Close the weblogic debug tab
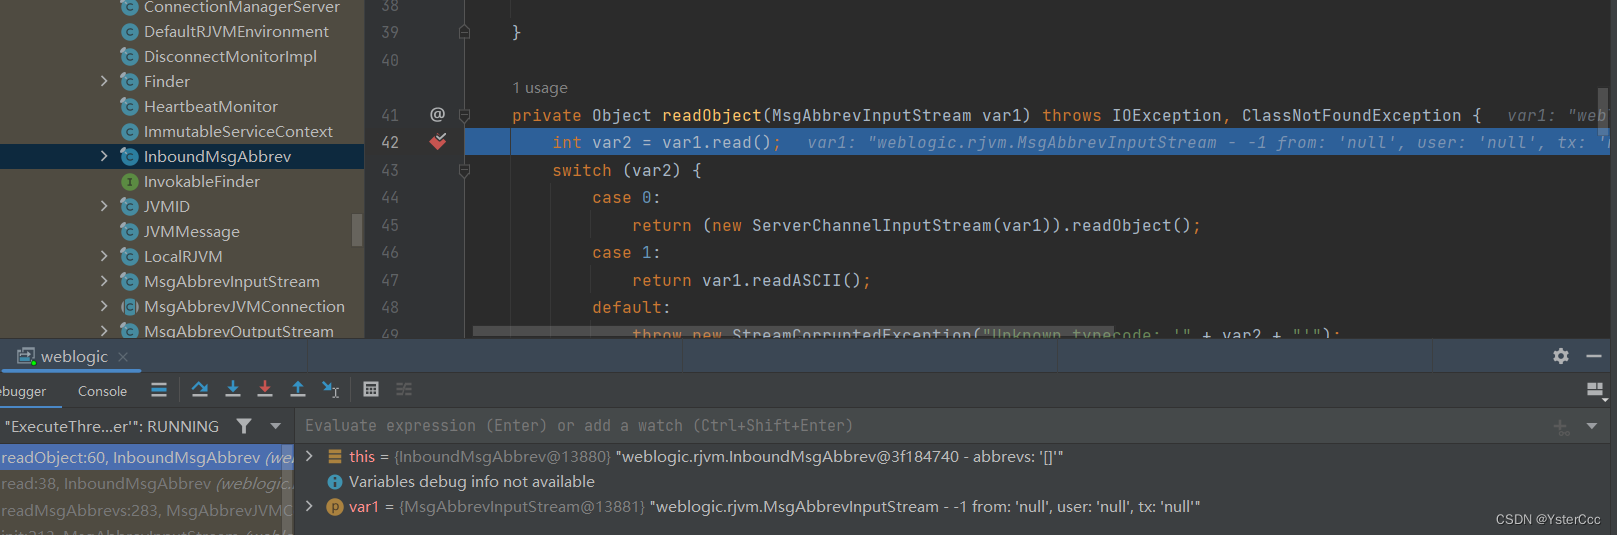Viewport: 1617px width, 535px height. [x=123, y=357]
